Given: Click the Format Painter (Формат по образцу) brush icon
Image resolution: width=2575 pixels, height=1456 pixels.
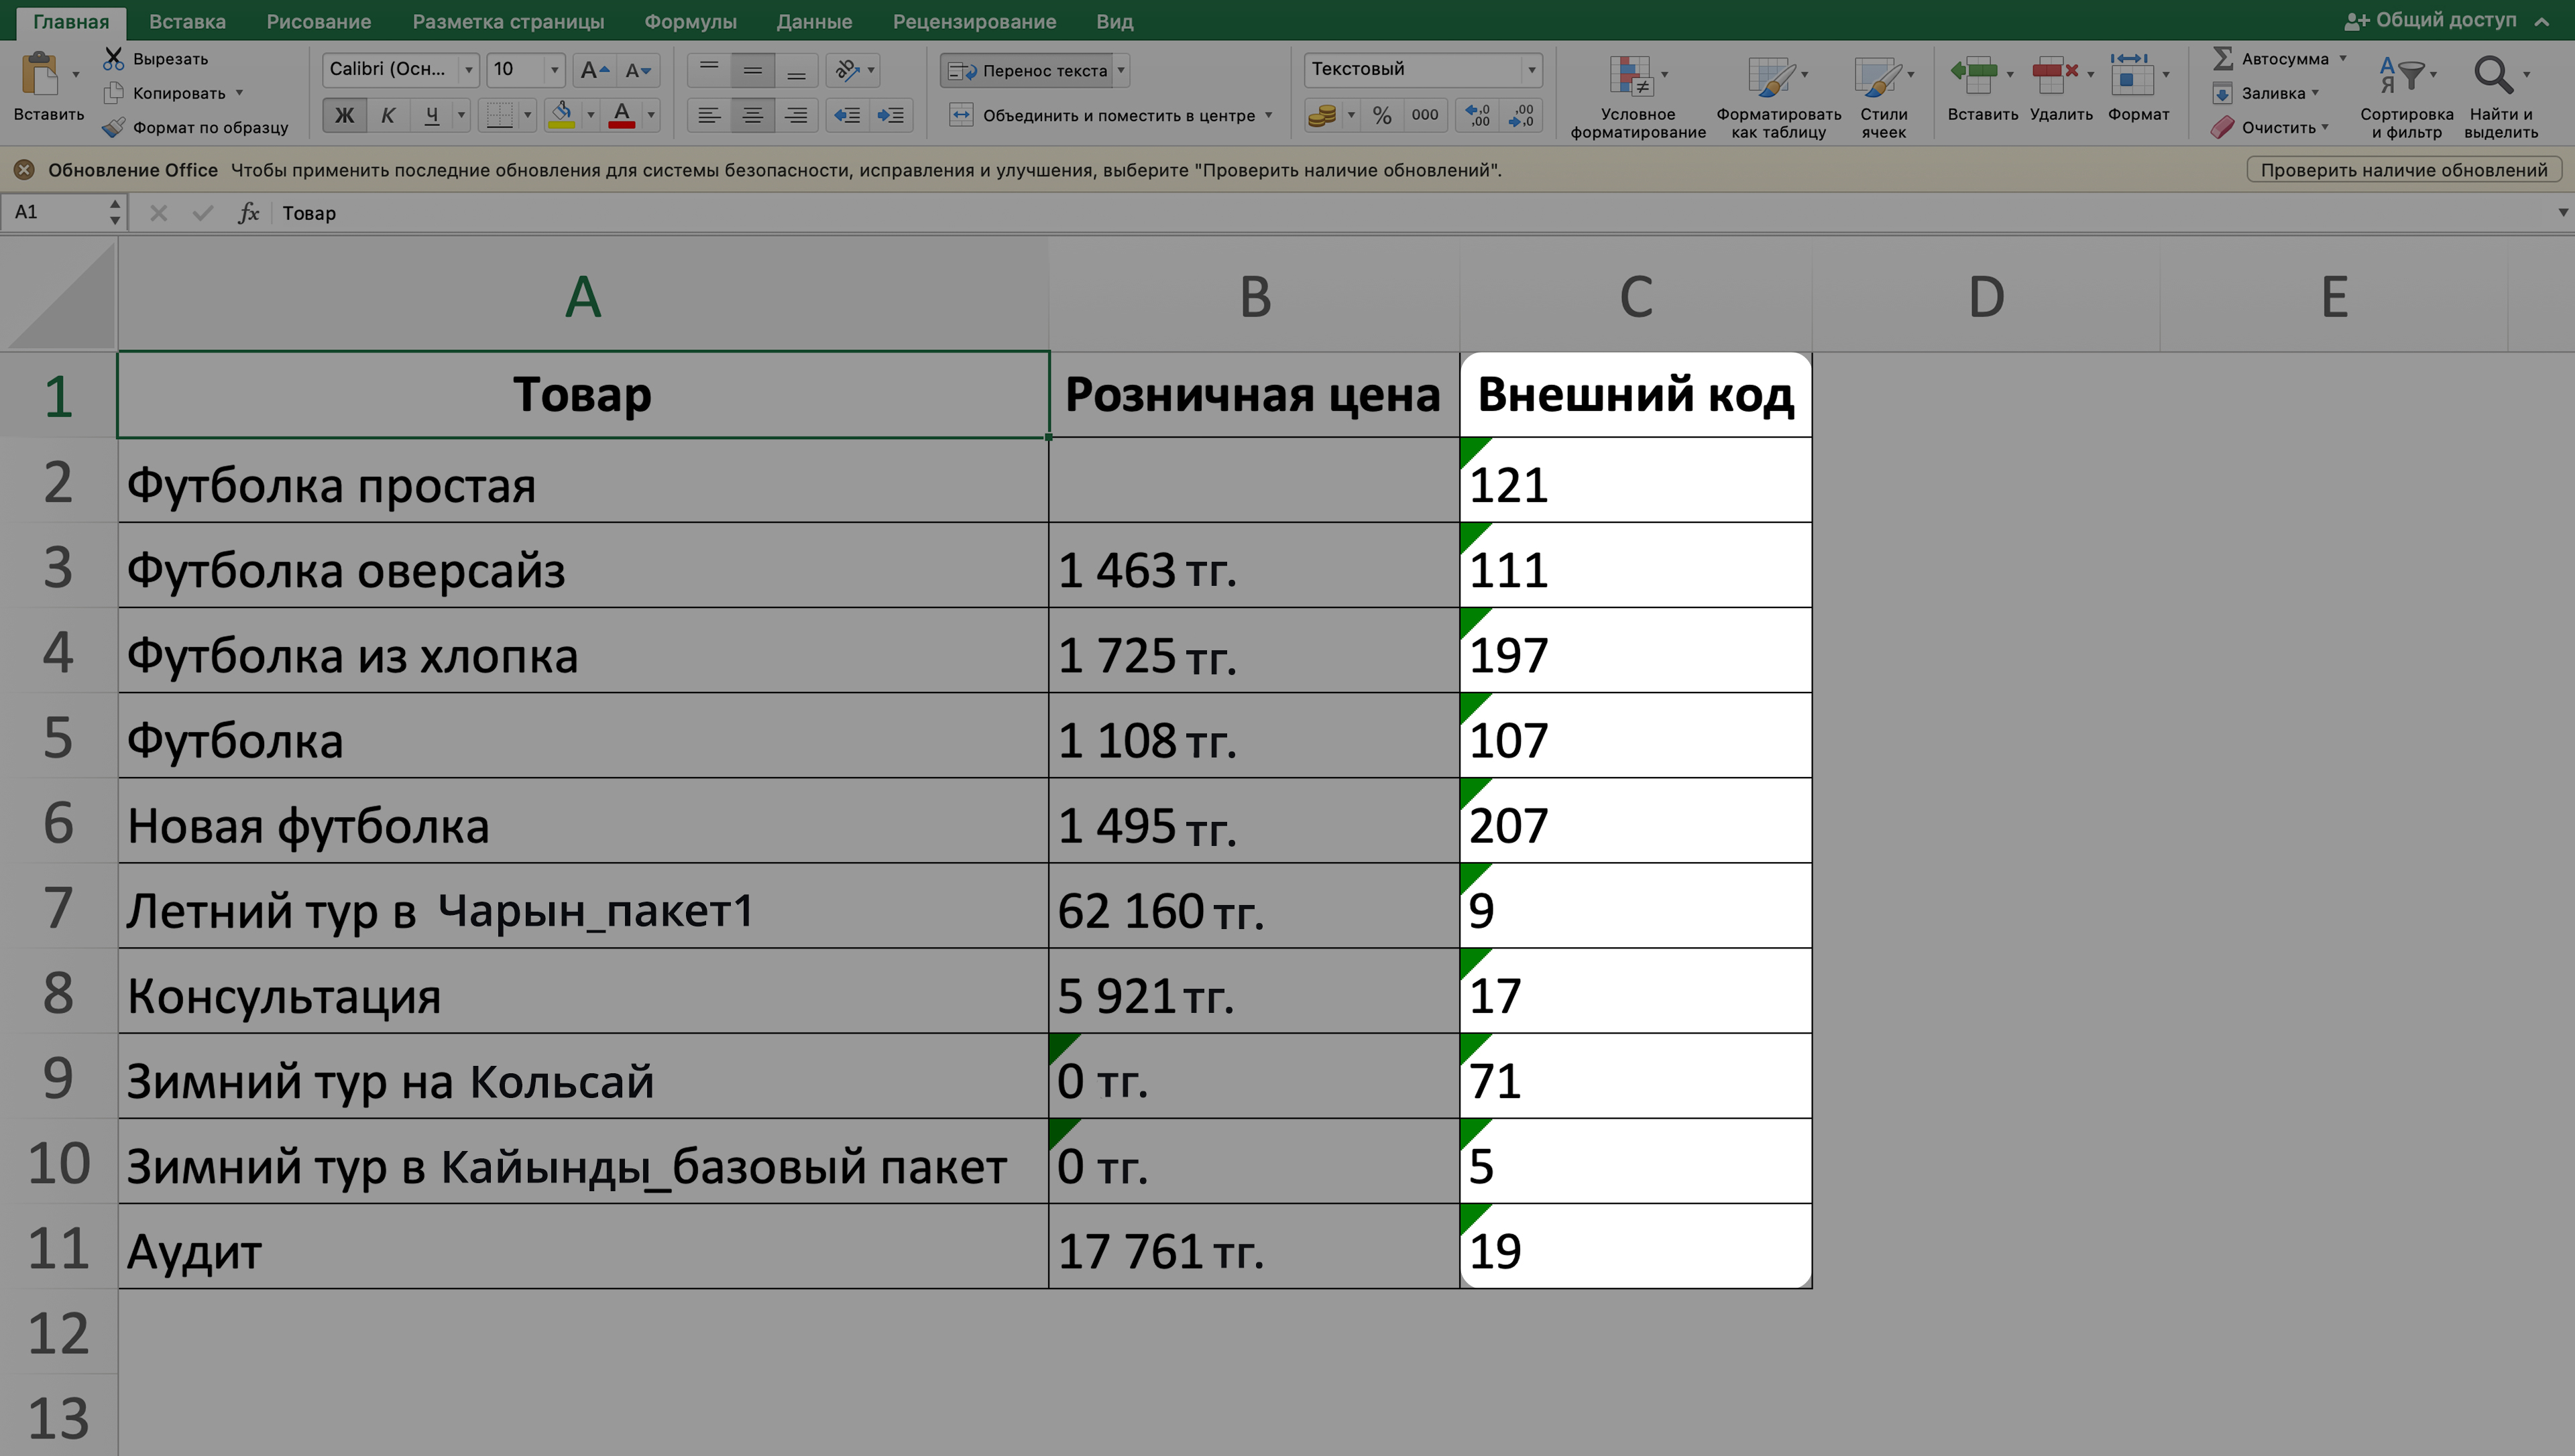Looking at the screenshot, I should click(x=113, y=127).
